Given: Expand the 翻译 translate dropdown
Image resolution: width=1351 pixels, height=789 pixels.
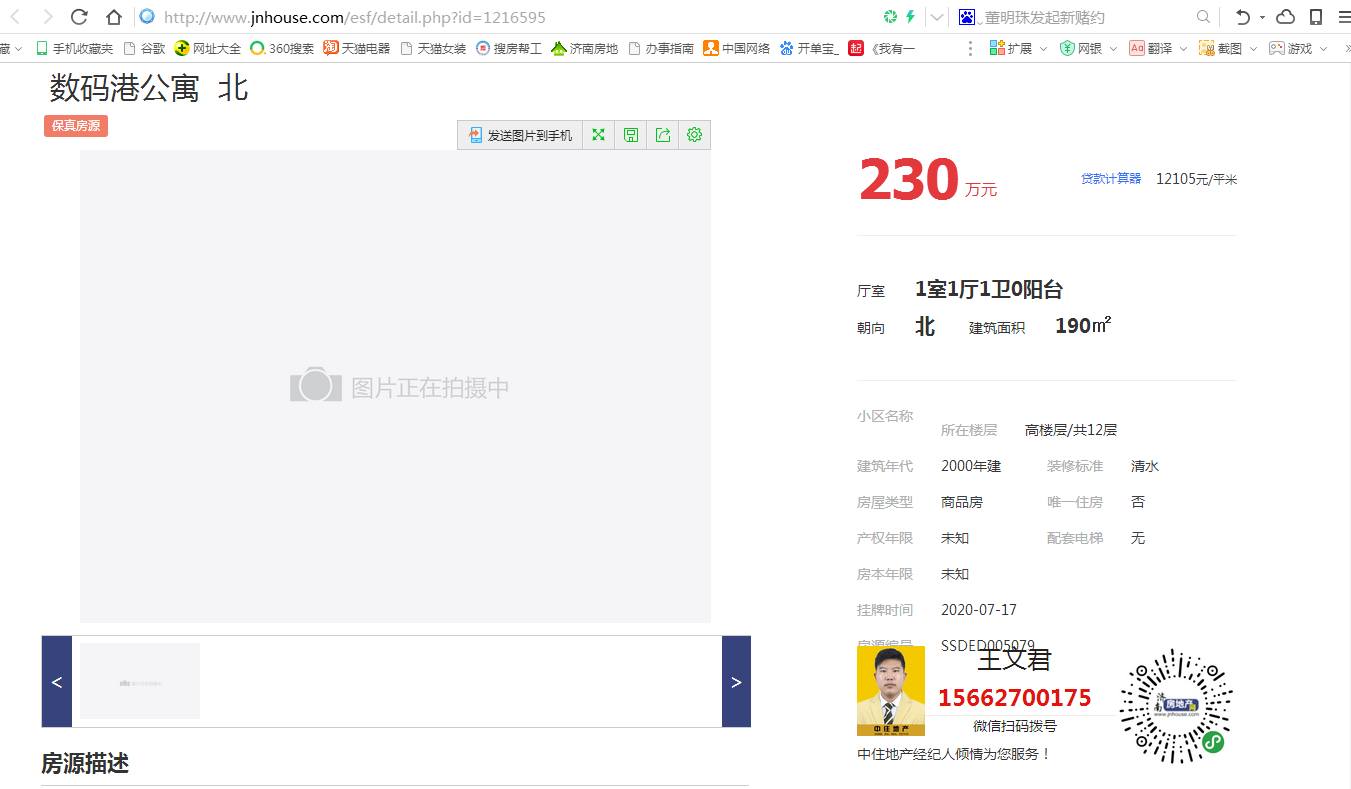Looking at the screenshot, I should (1158, 48).
